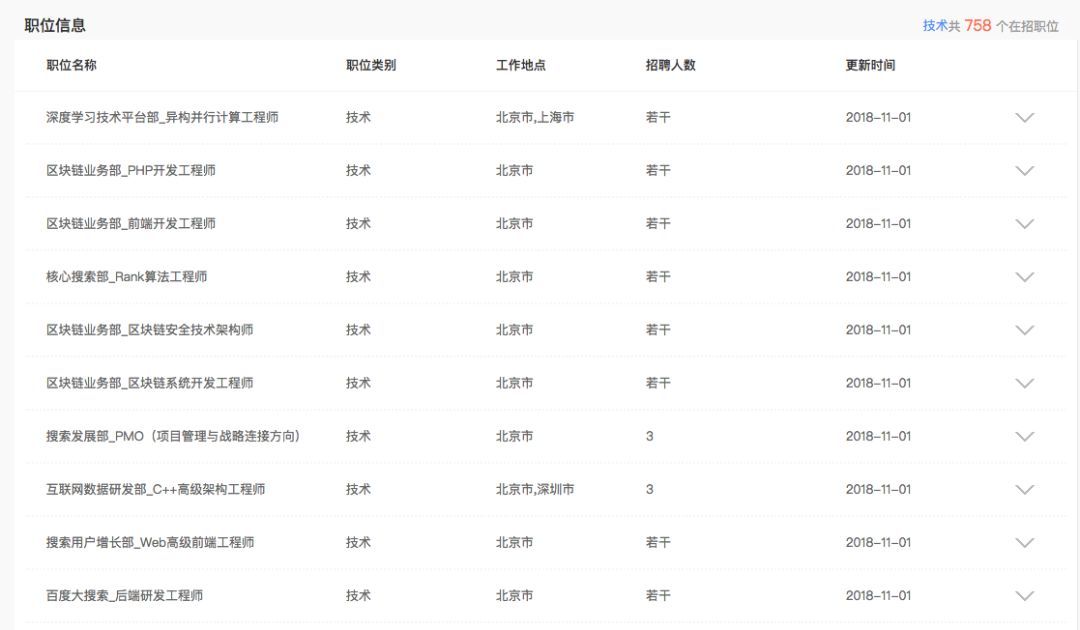
Task: Expand the 区块链系统开发工程师 row chevron
Action: point(1024,383)
